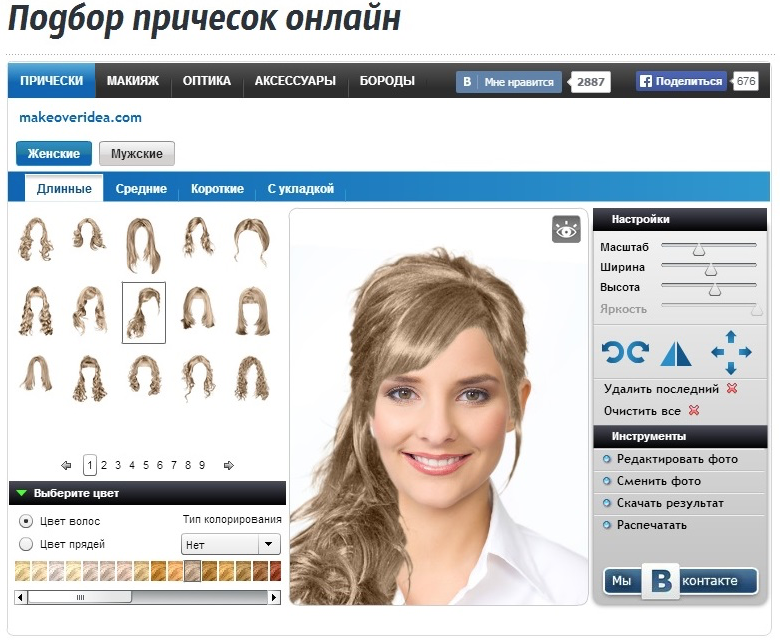
Task: Click the color palette scrollbar right arrow
Action: coord(275,597)
